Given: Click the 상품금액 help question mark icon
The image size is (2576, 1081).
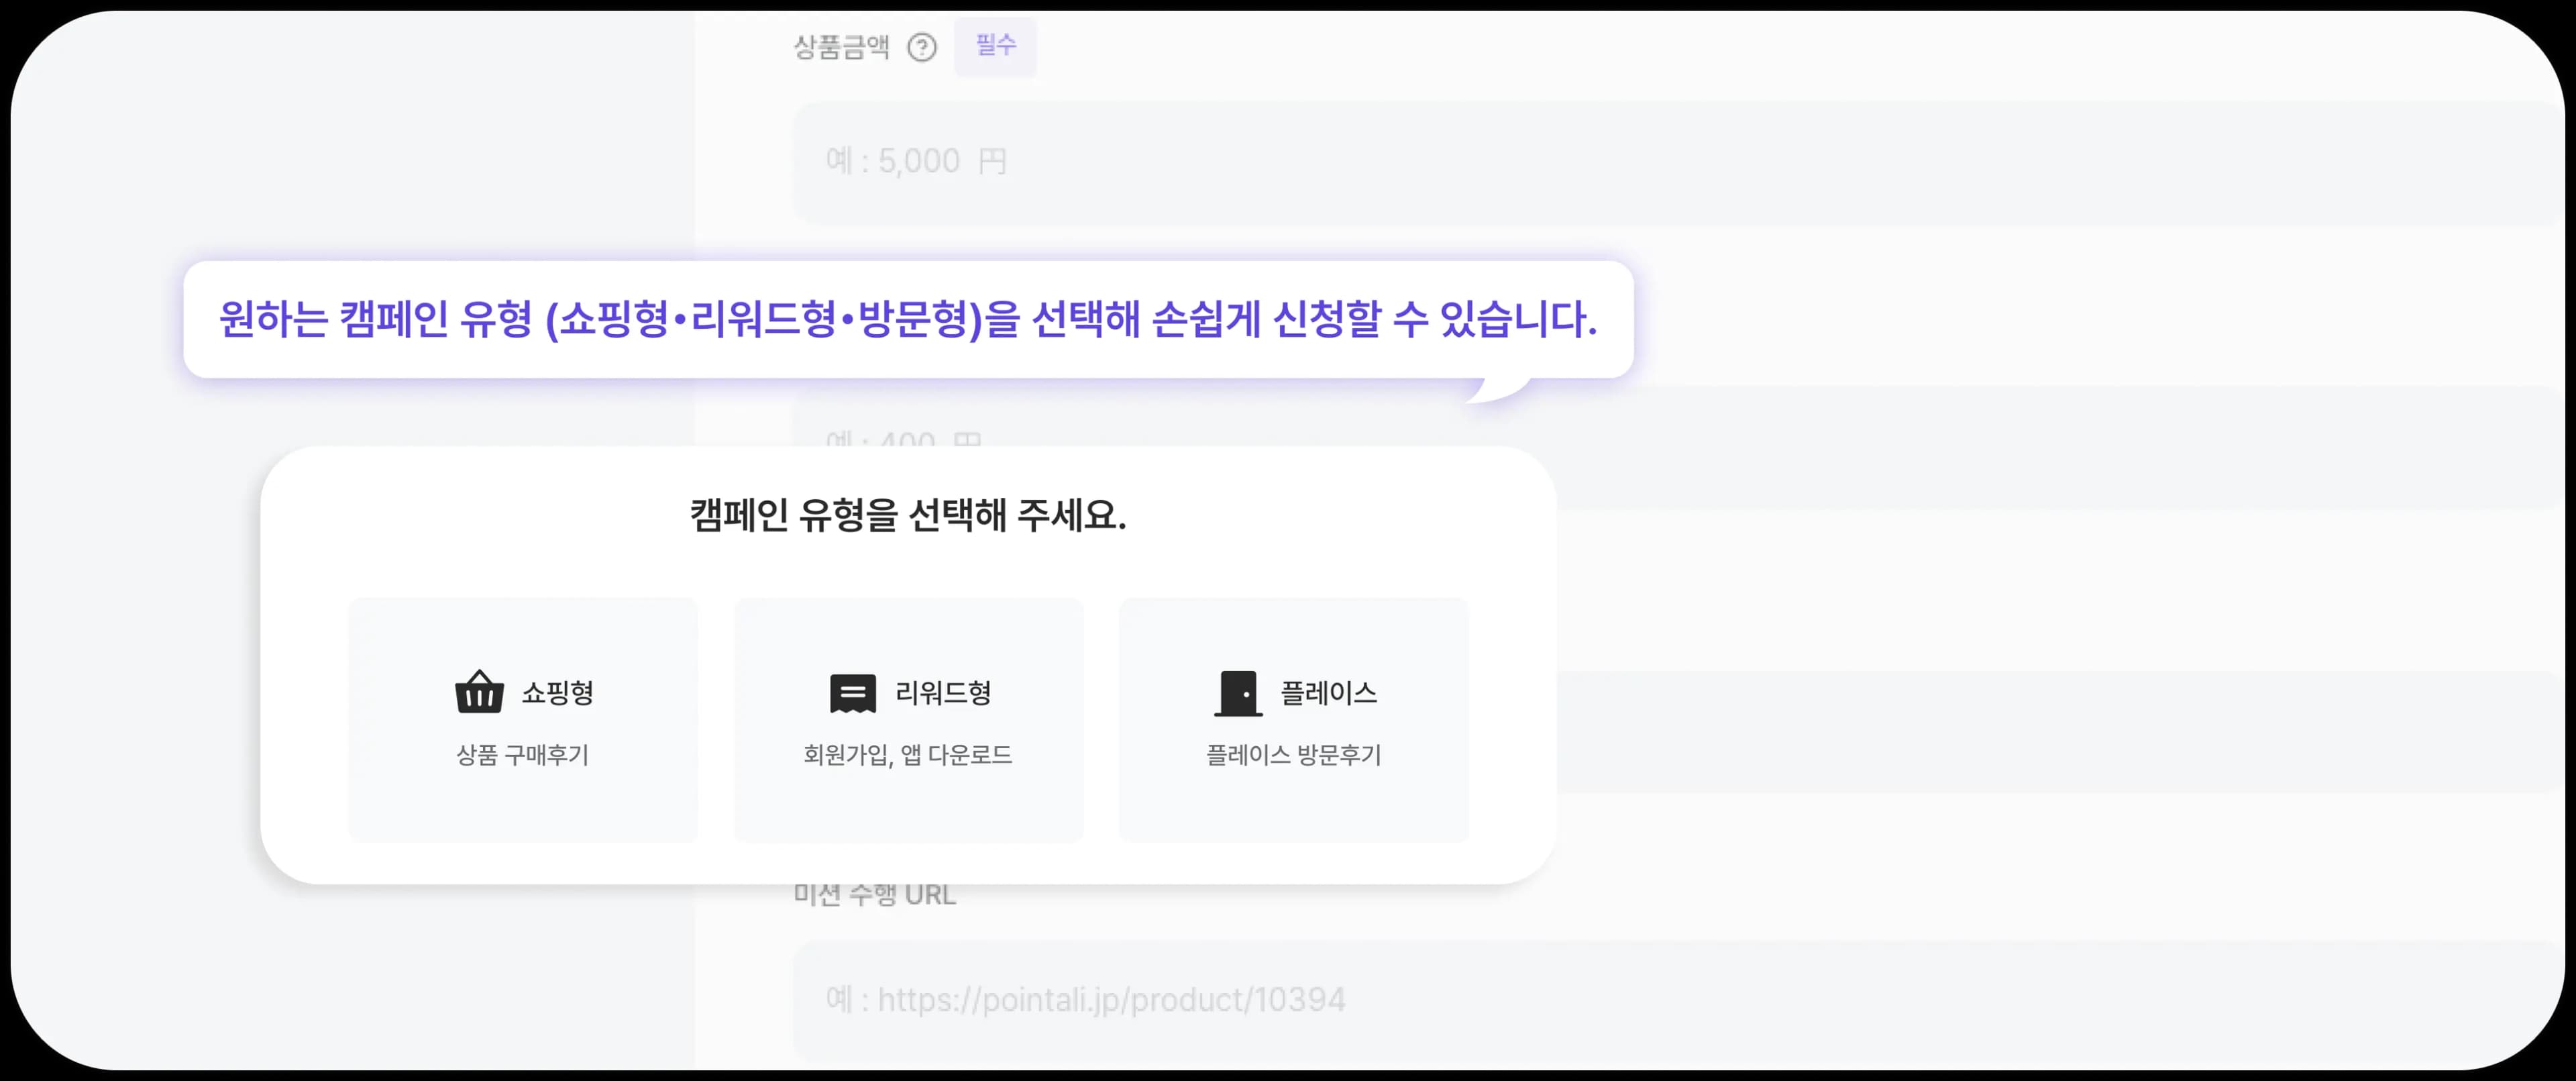Looking at the screenshot, I should [x=921, y=47].
